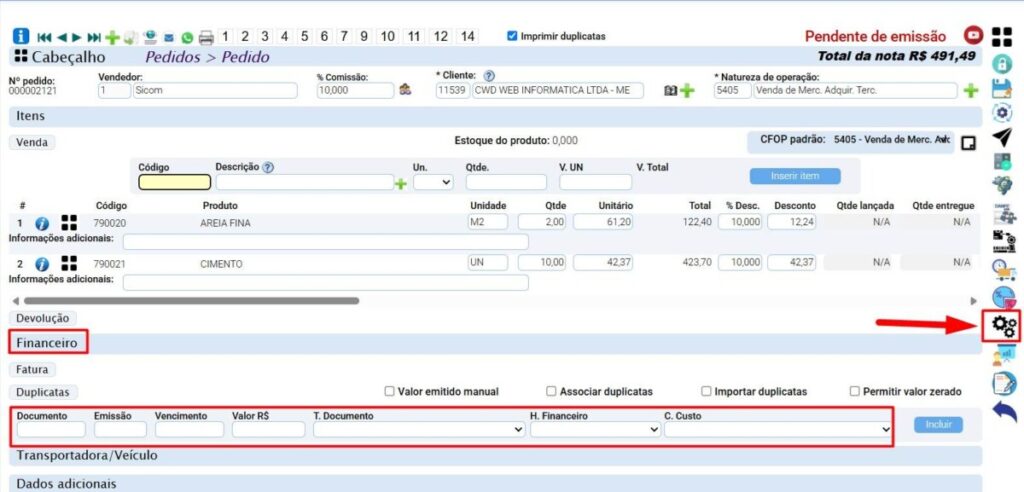Open the H. Financeiro dropdown
The width and height of the screenshot is (1024, 492).
pyautogui.click(x=595, y=429)
